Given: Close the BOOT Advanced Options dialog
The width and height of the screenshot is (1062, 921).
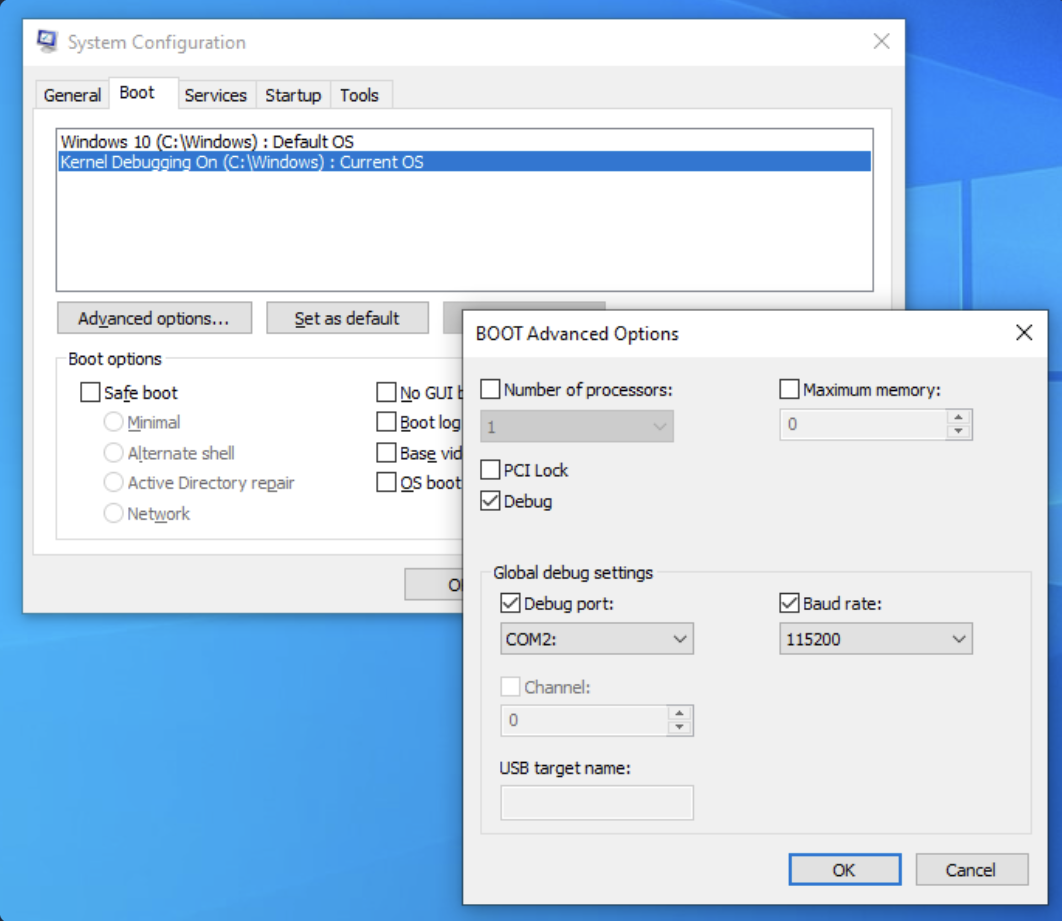Looking at the screenshot, I should (x=1023, y=333).
